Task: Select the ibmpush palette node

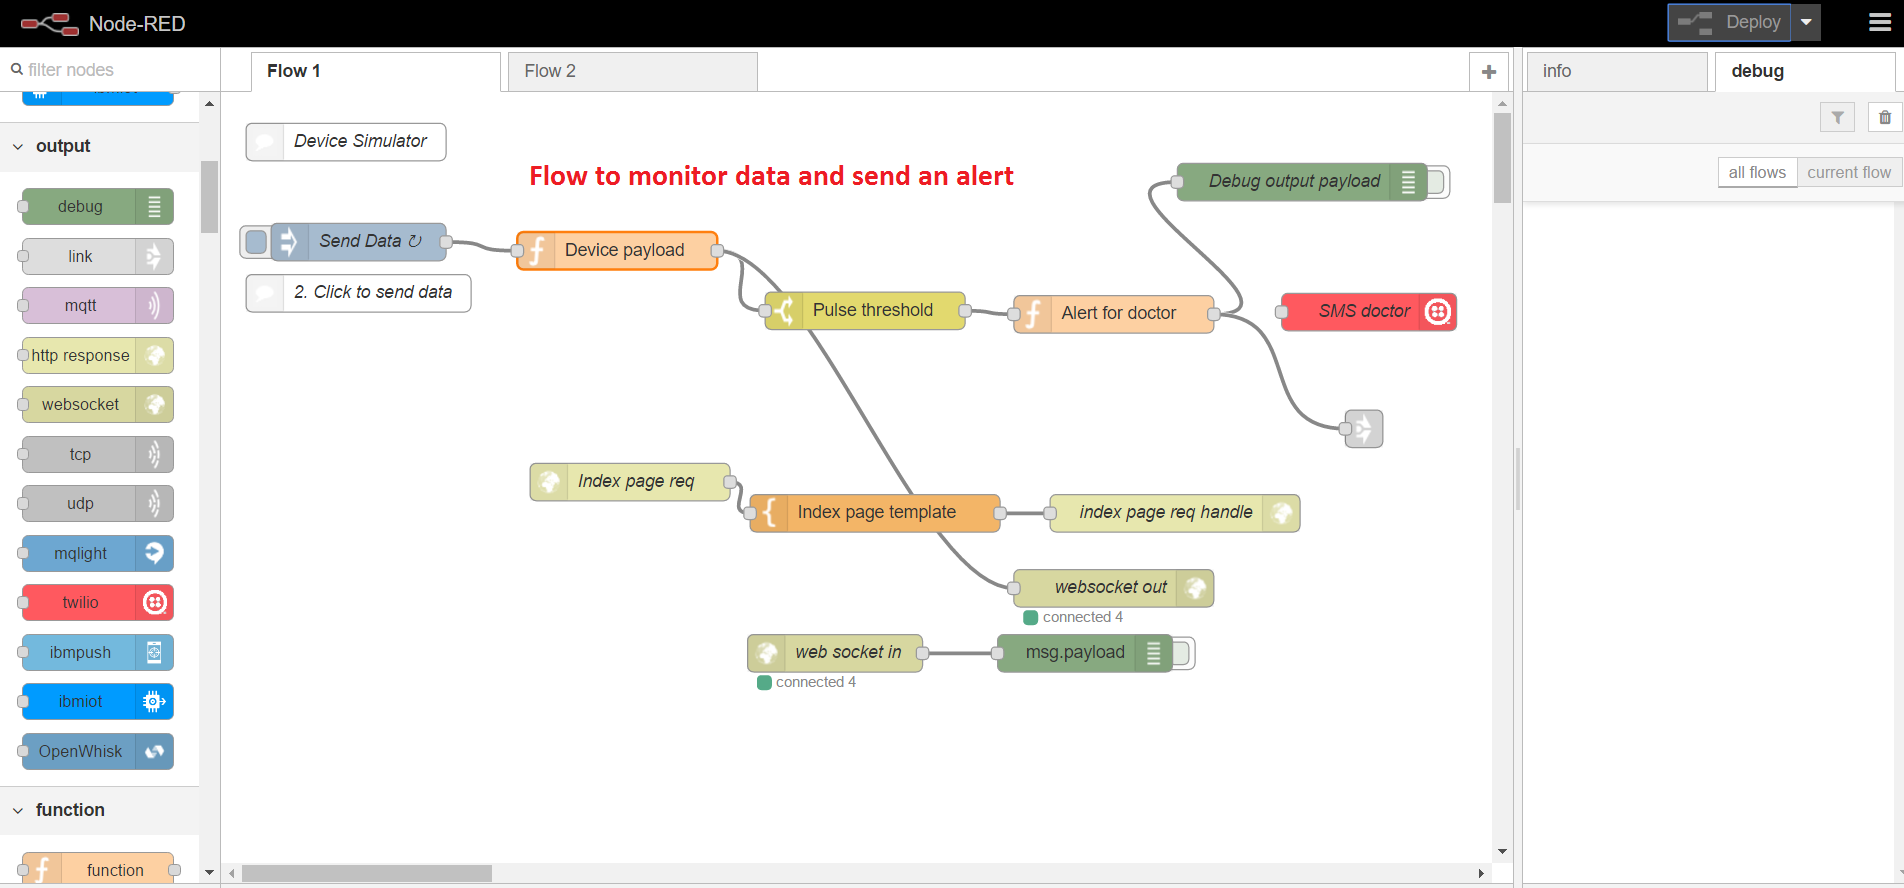Action: [97, 652]
